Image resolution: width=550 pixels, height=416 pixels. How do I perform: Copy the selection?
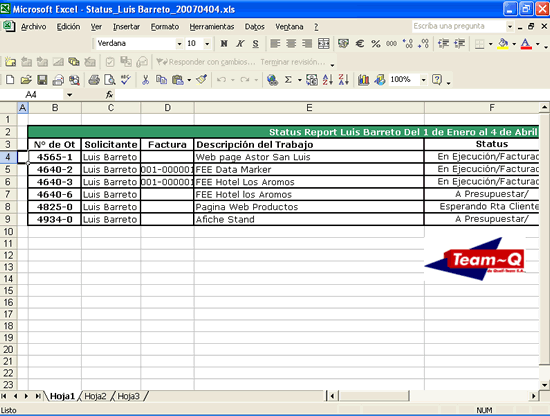coord(161,80)
